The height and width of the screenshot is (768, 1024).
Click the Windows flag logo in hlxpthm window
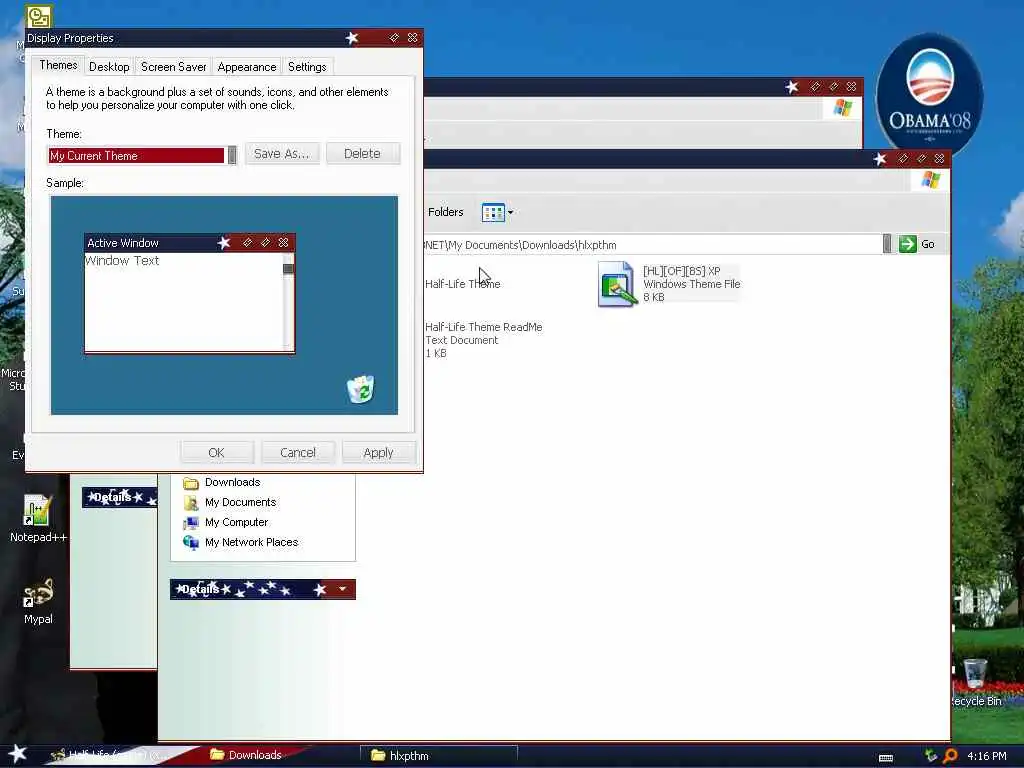(931, 180)
